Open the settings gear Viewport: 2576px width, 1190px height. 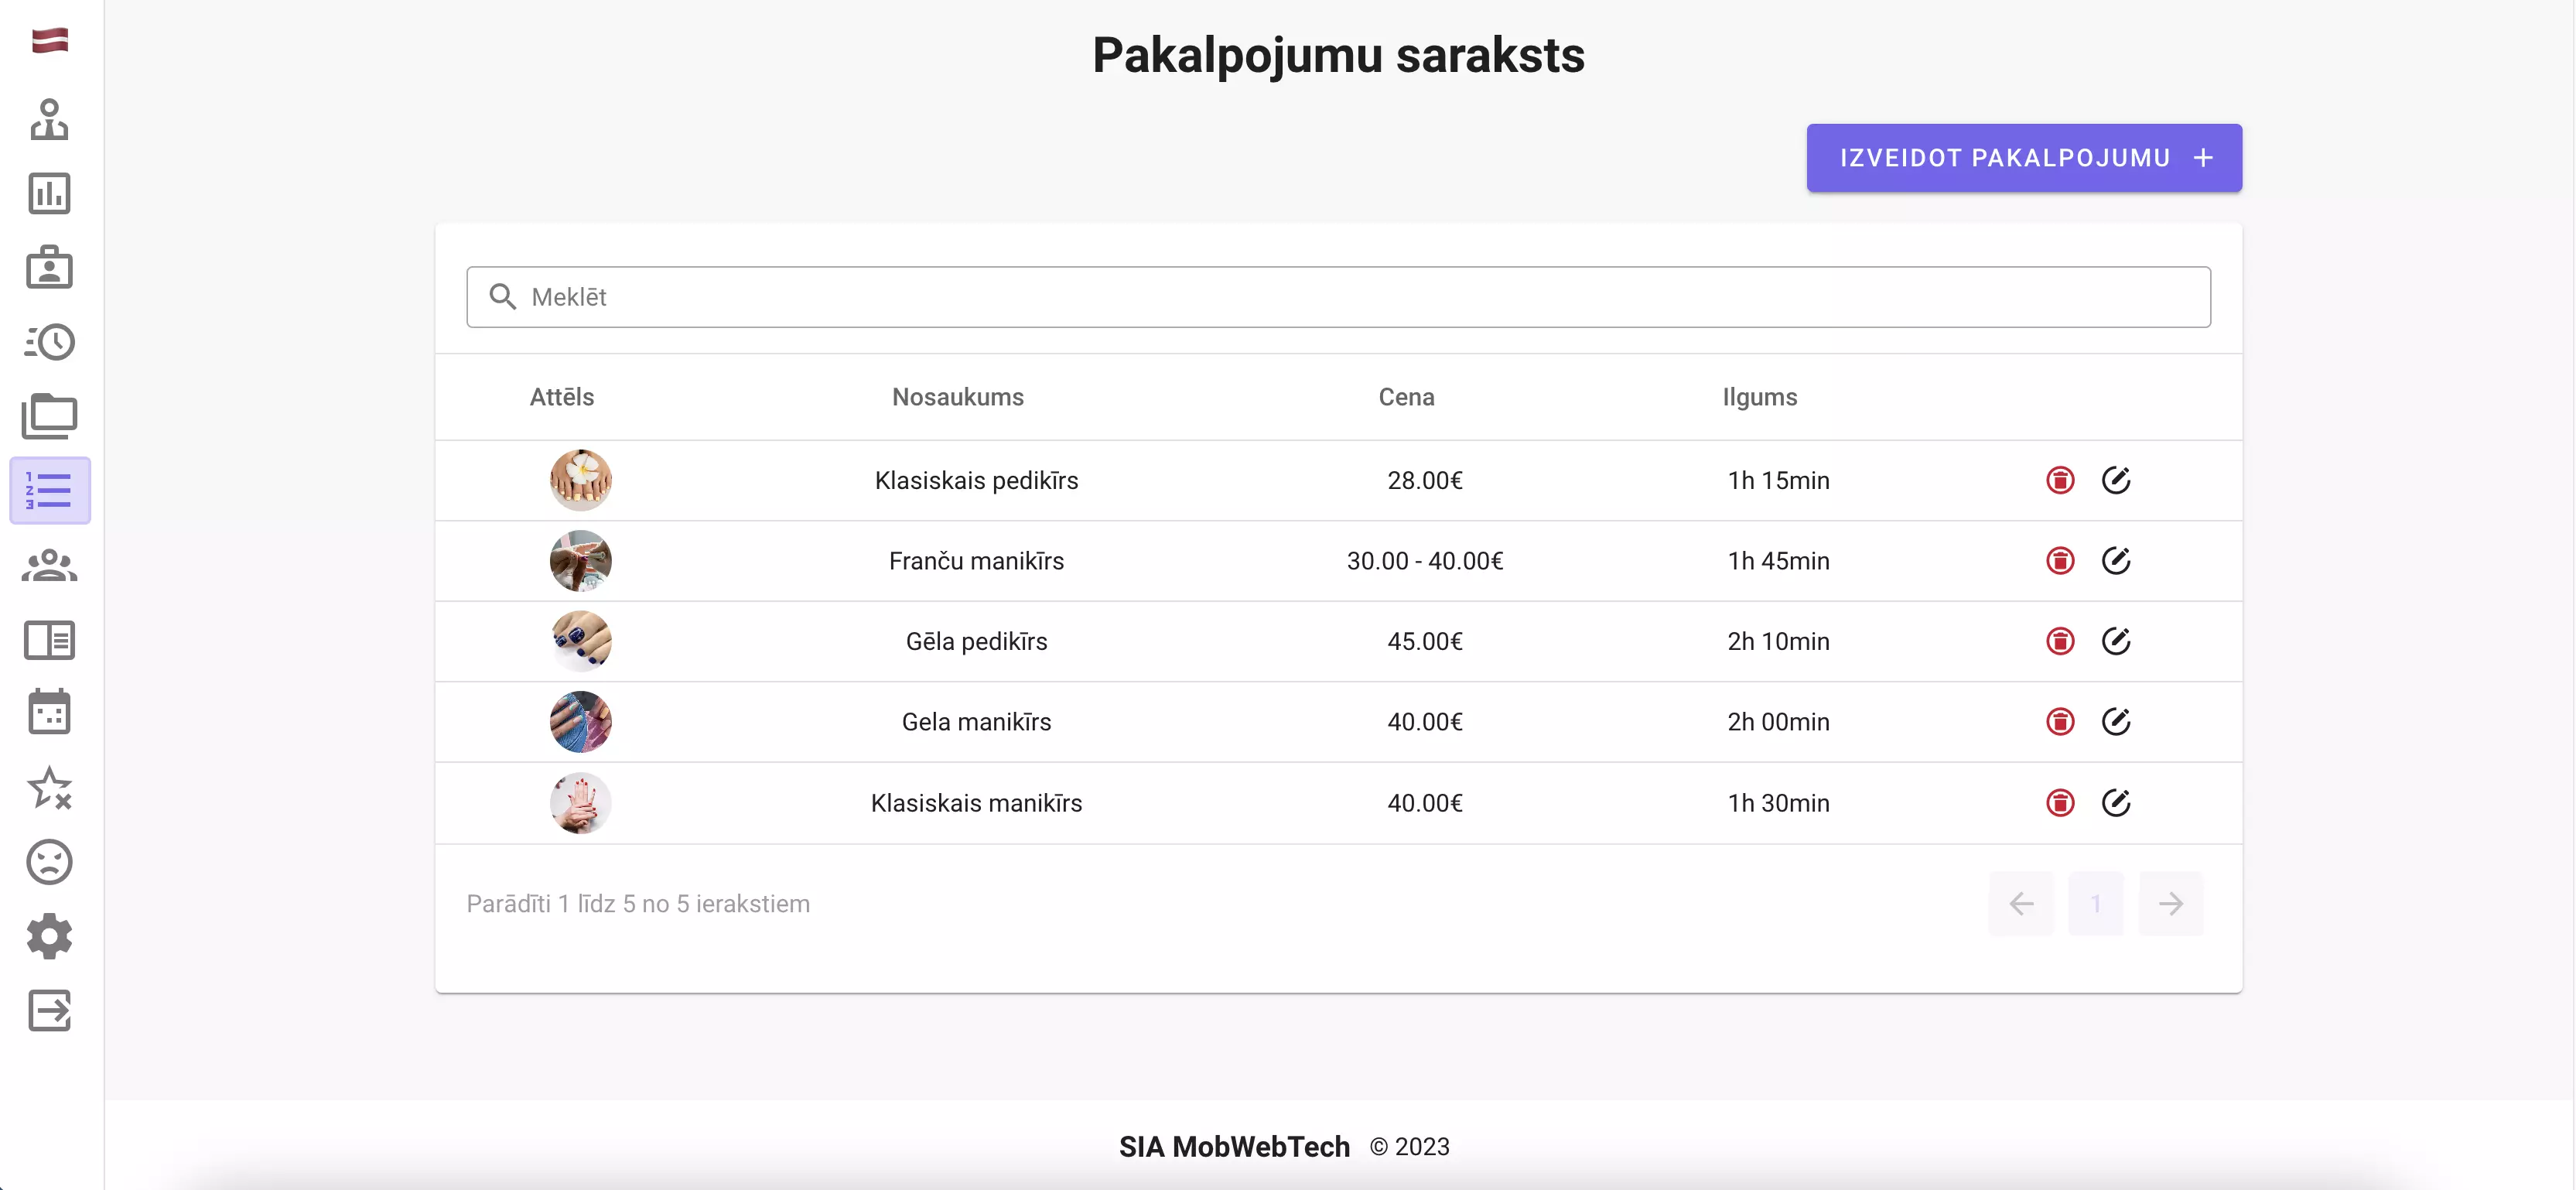50,937
